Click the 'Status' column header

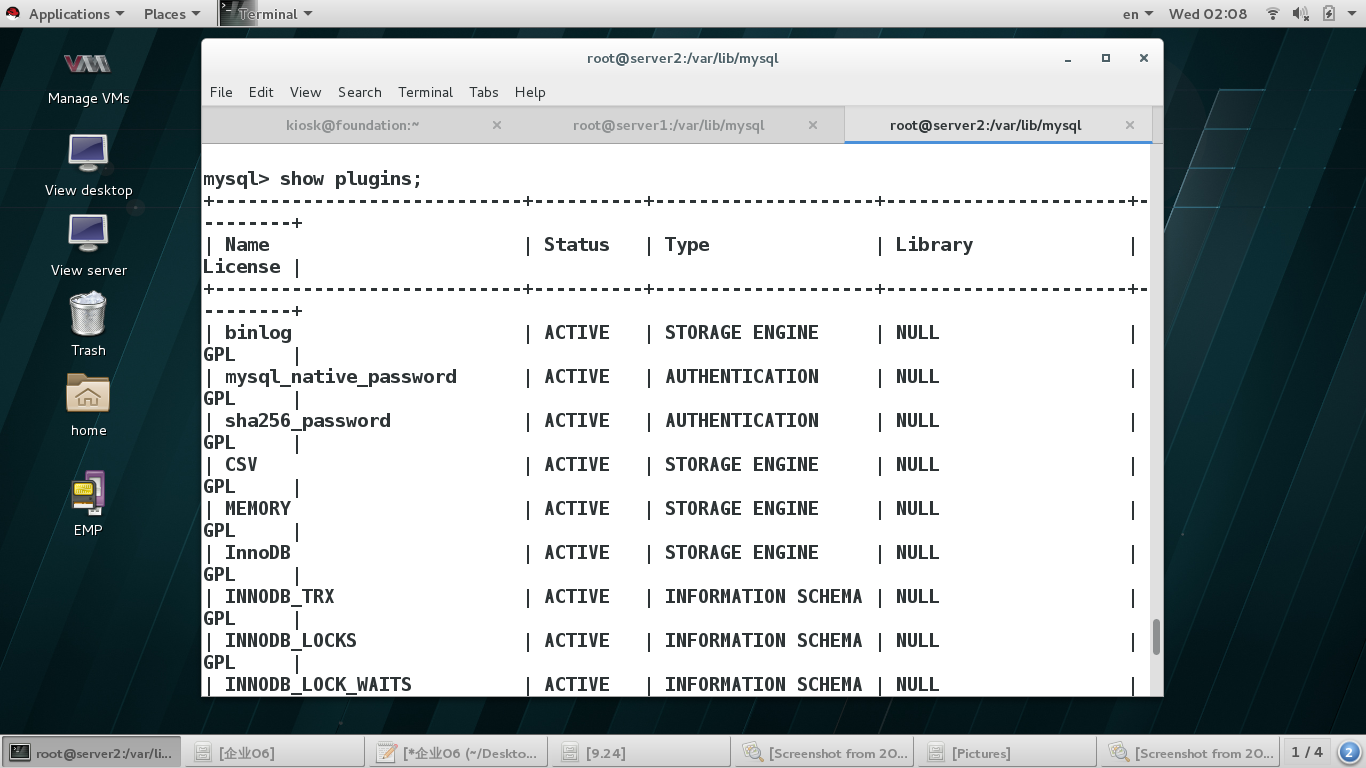[x=577, y=245]
